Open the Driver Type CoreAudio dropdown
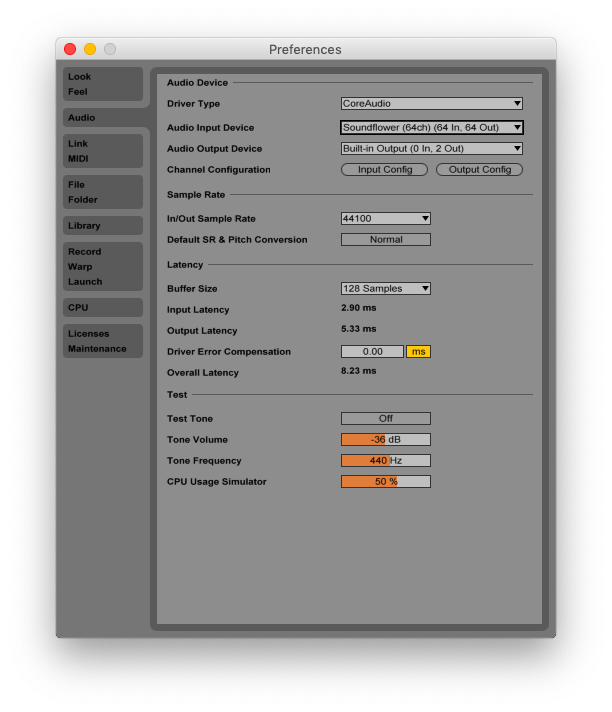The height and width of the screenshot is (712, 612). [x=432, y=104]
